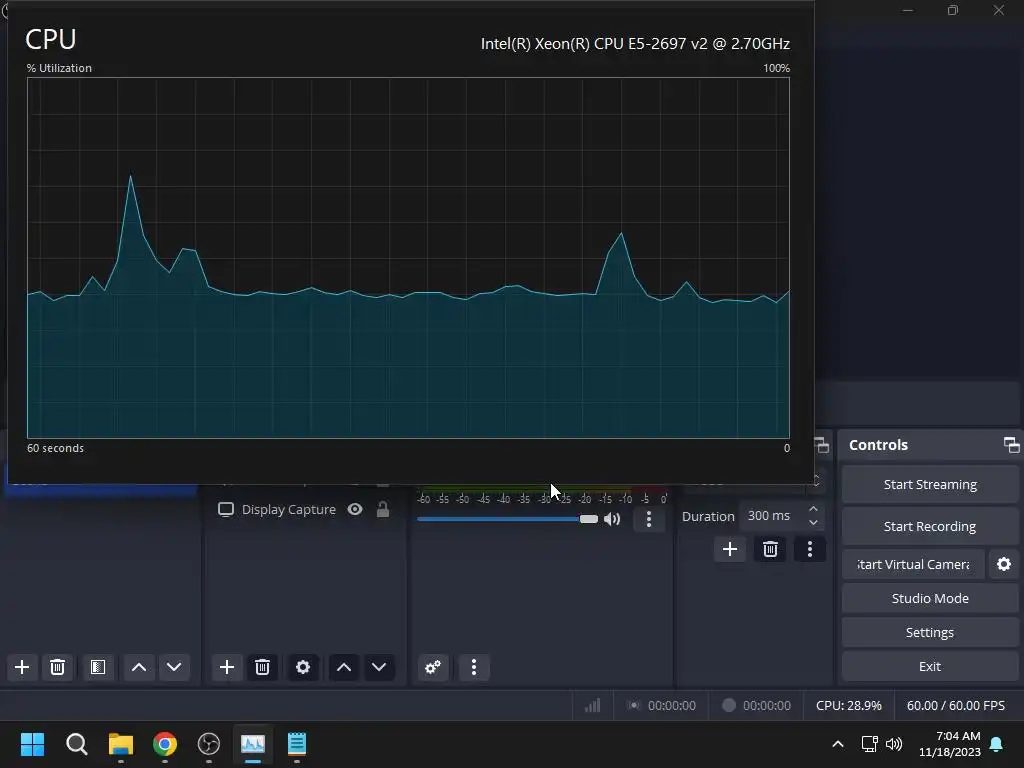Click the CPU utilization graph
The height and width of the screenshot is (768, 1024).
click(408, 258)
